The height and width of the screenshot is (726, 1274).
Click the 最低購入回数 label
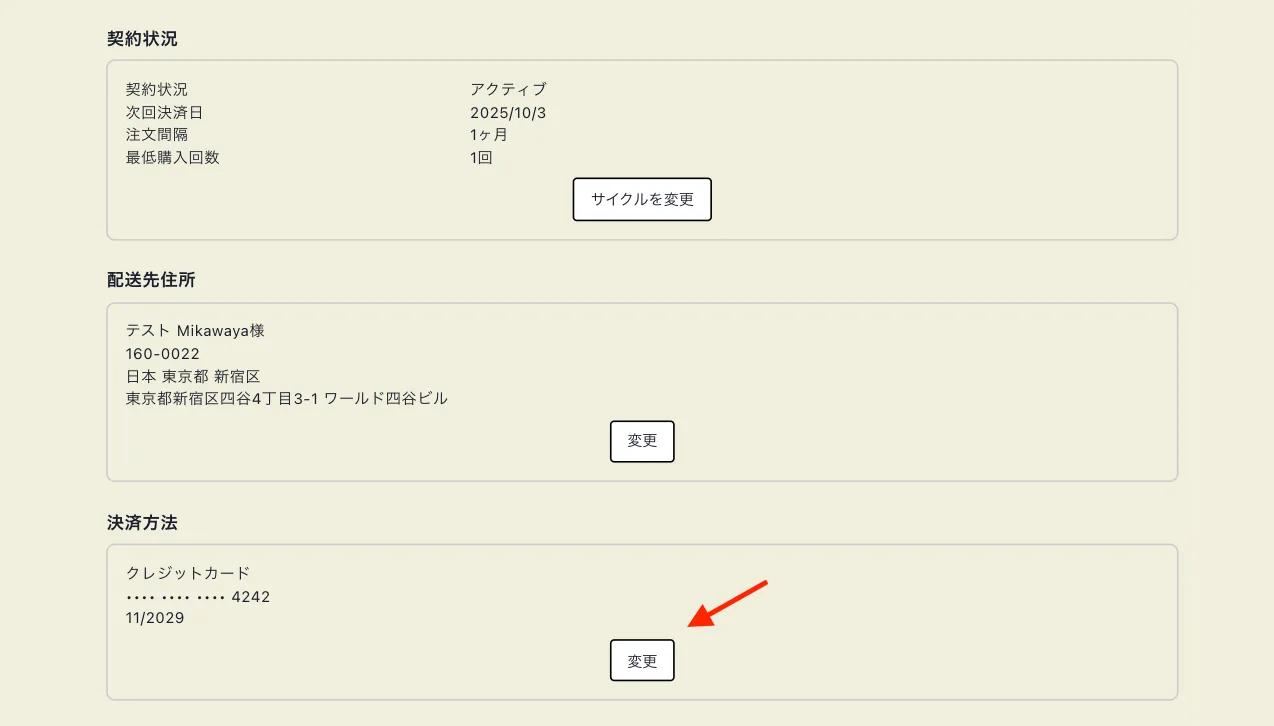point(172,157)
